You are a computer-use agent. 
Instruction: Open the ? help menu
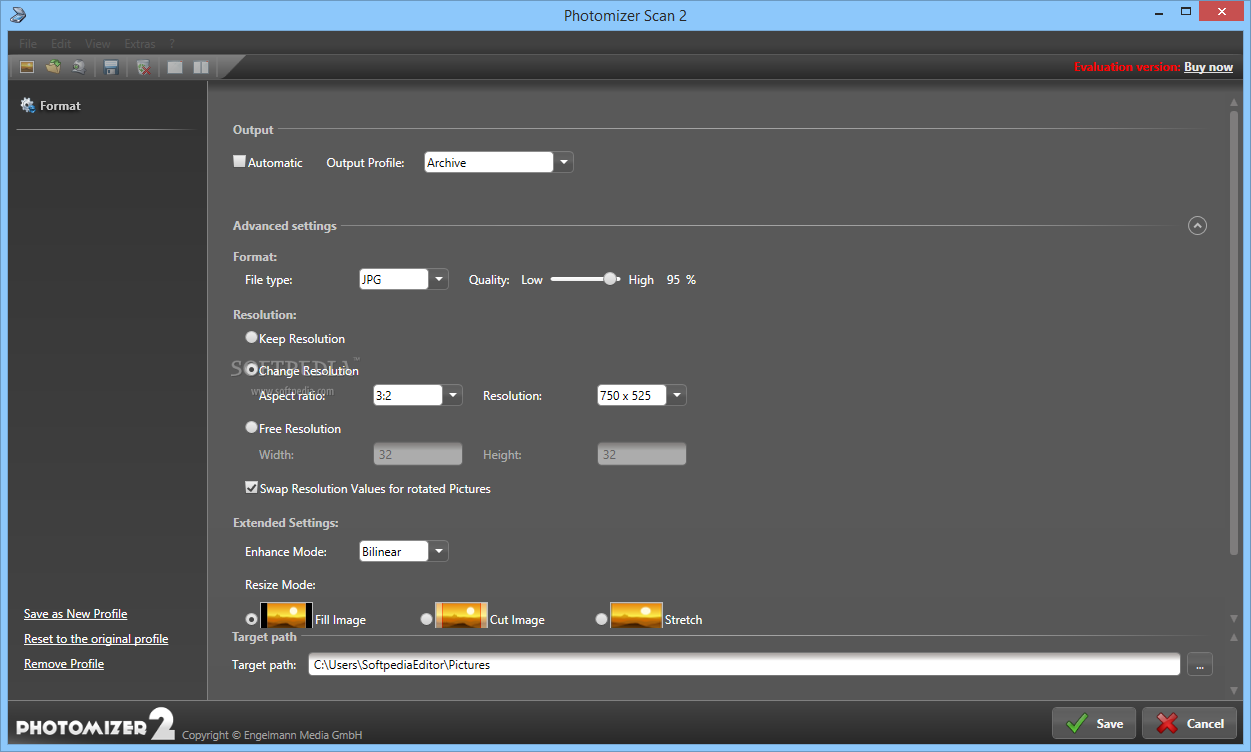click(172, 44)
